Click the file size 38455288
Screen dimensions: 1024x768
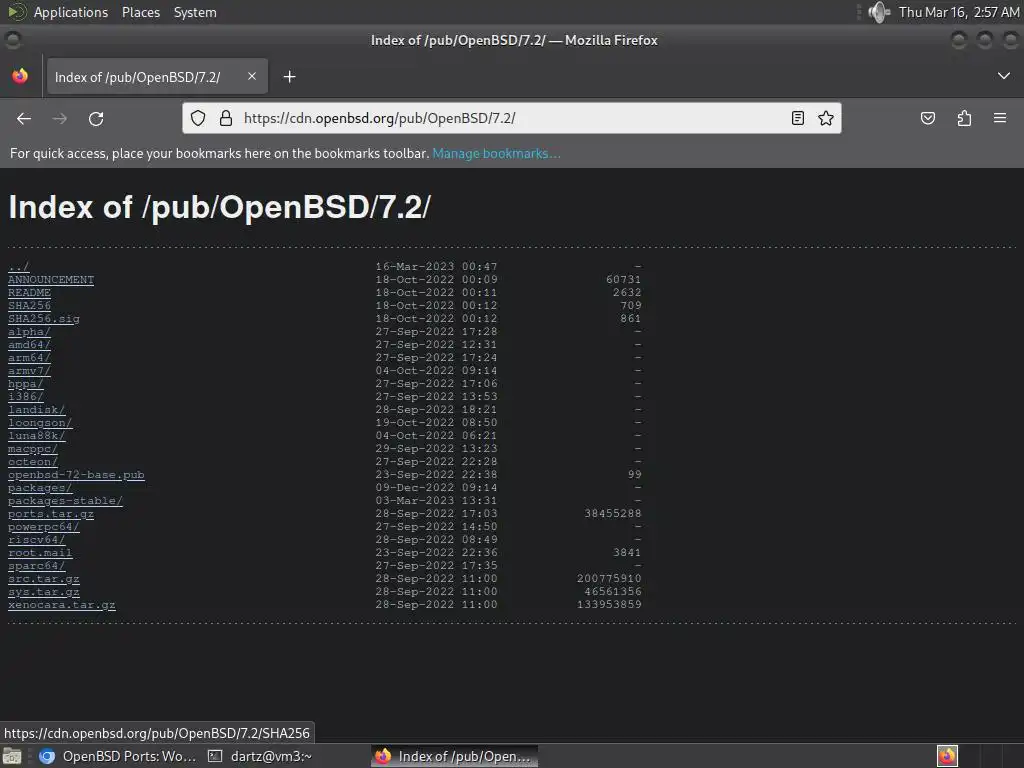613,514
